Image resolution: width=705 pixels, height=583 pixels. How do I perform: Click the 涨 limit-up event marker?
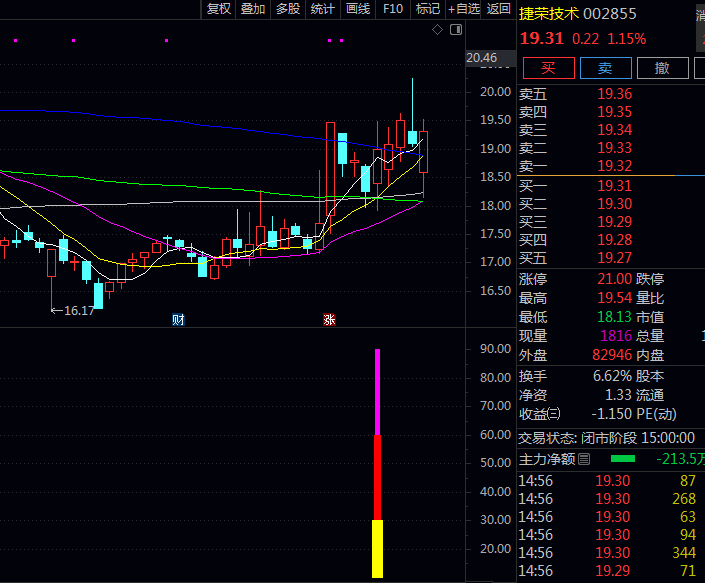(328, 320)
